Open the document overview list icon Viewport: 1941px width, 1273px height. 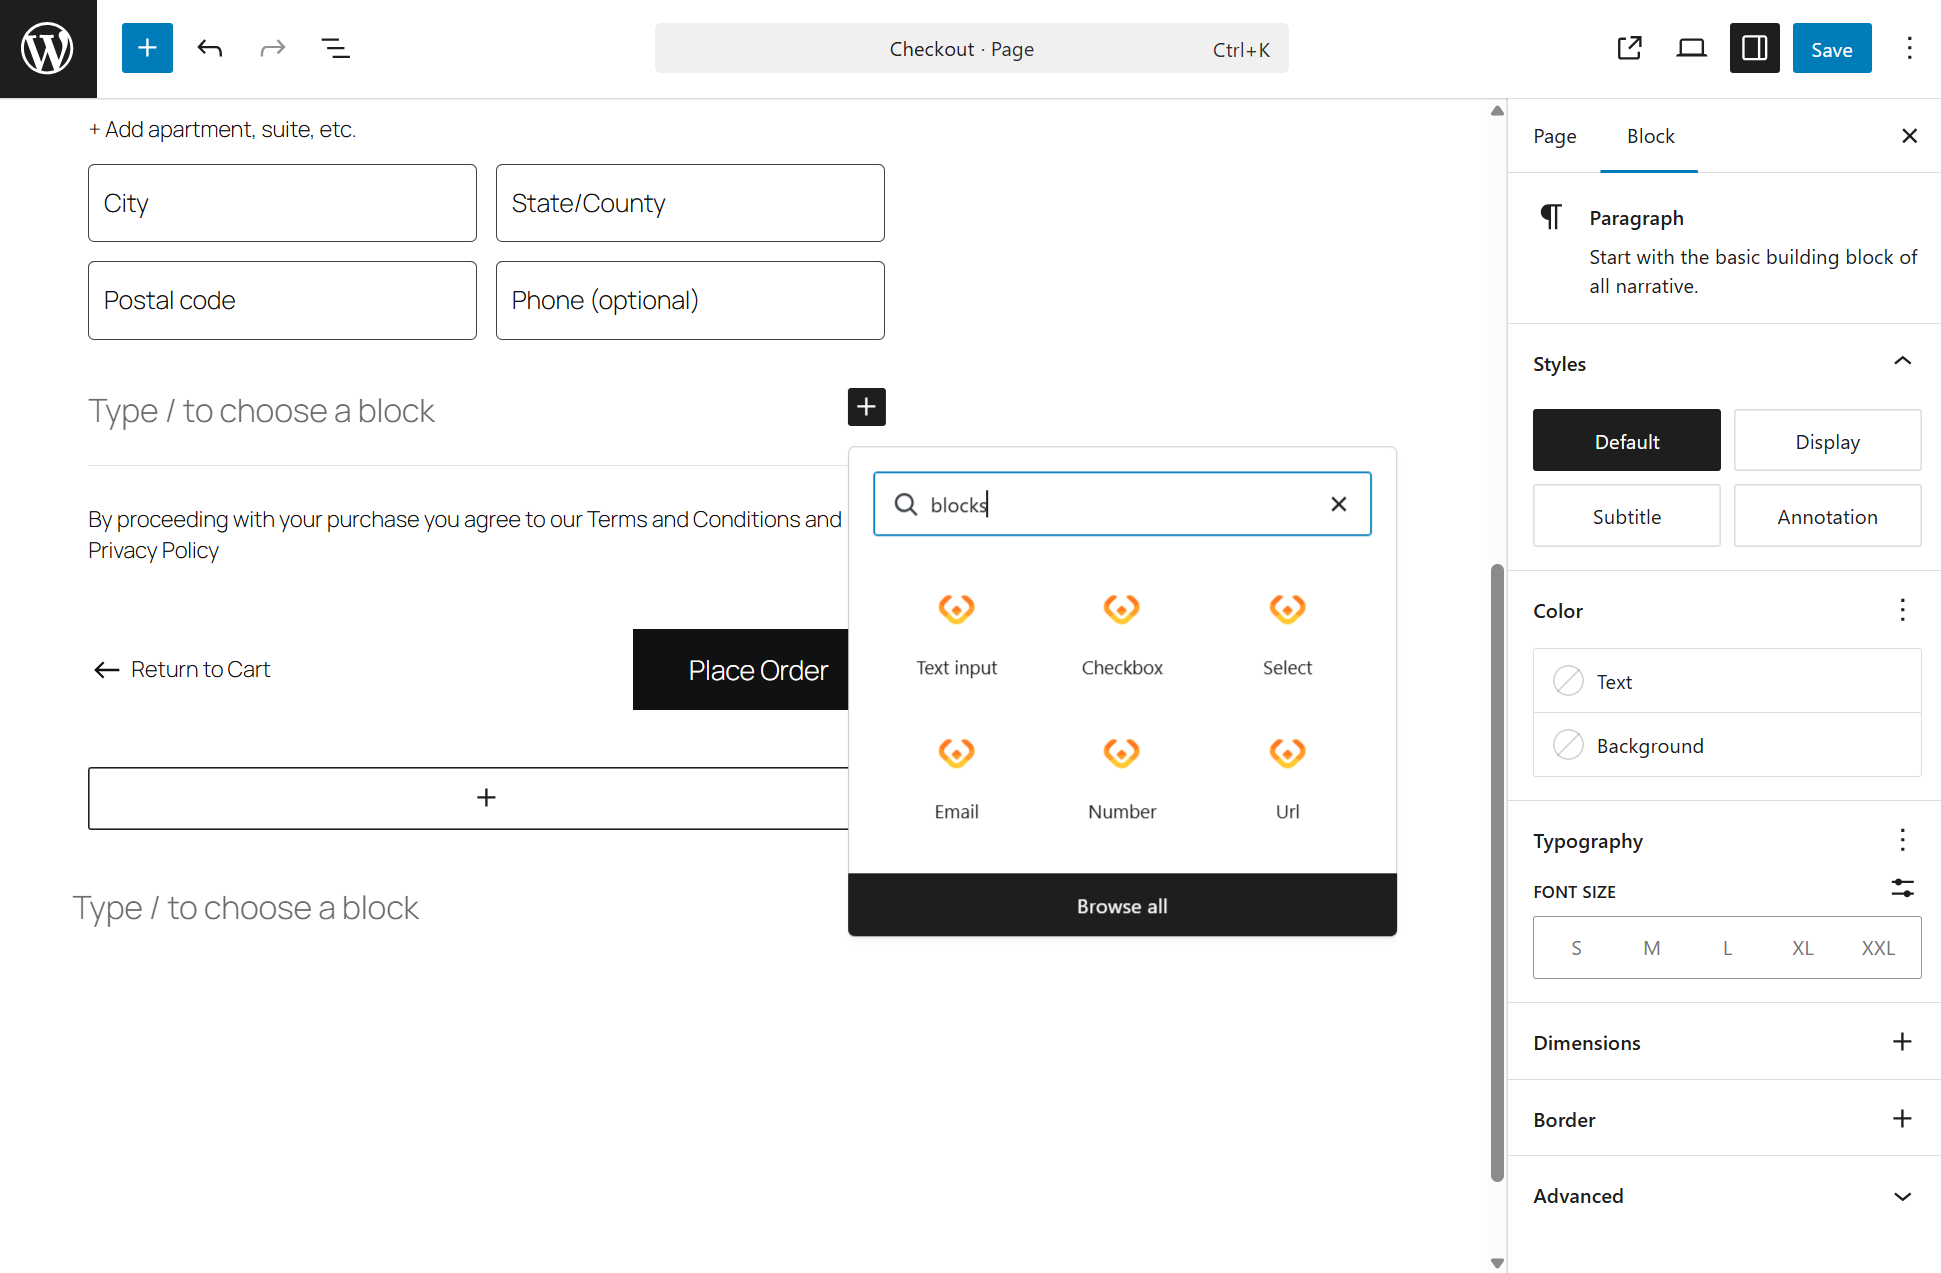(x=335, y=48)
